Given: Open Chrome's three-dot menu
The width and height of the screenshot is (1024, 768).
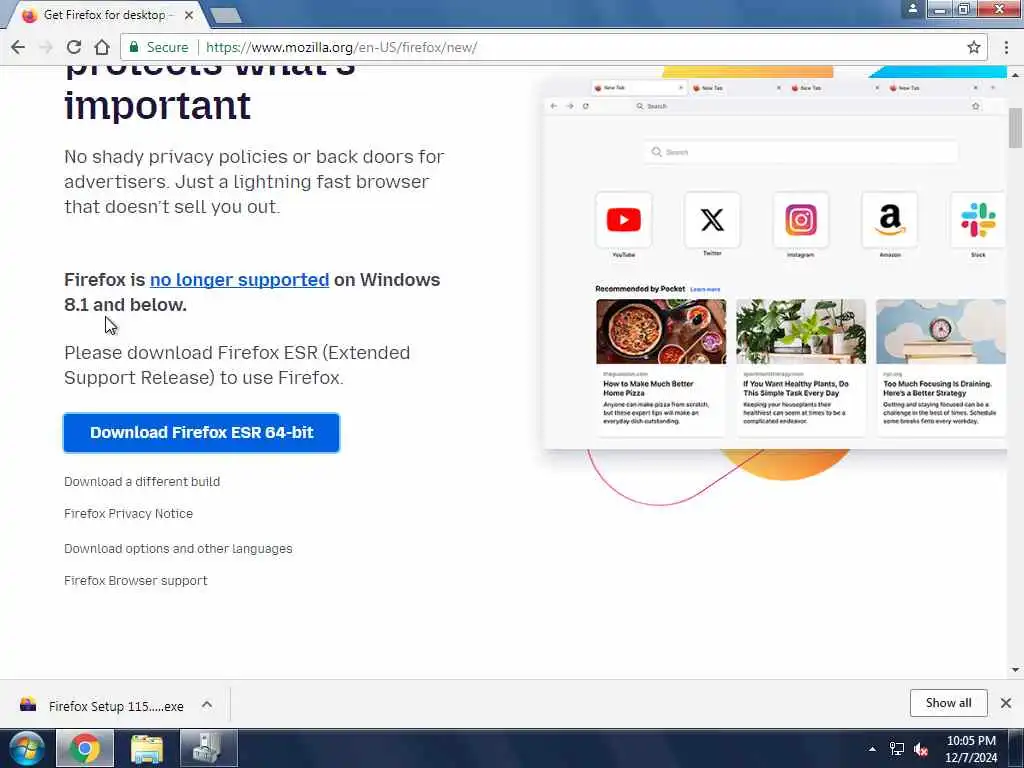Looking at the screenshot, I should pyautogui.click(x=1006, y=47).
